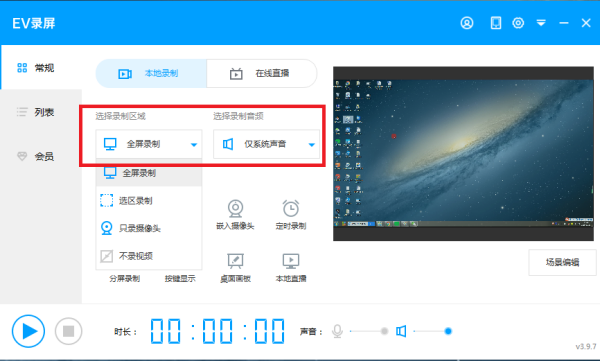Start recording with the play button
600x361 pixels.
28,331
